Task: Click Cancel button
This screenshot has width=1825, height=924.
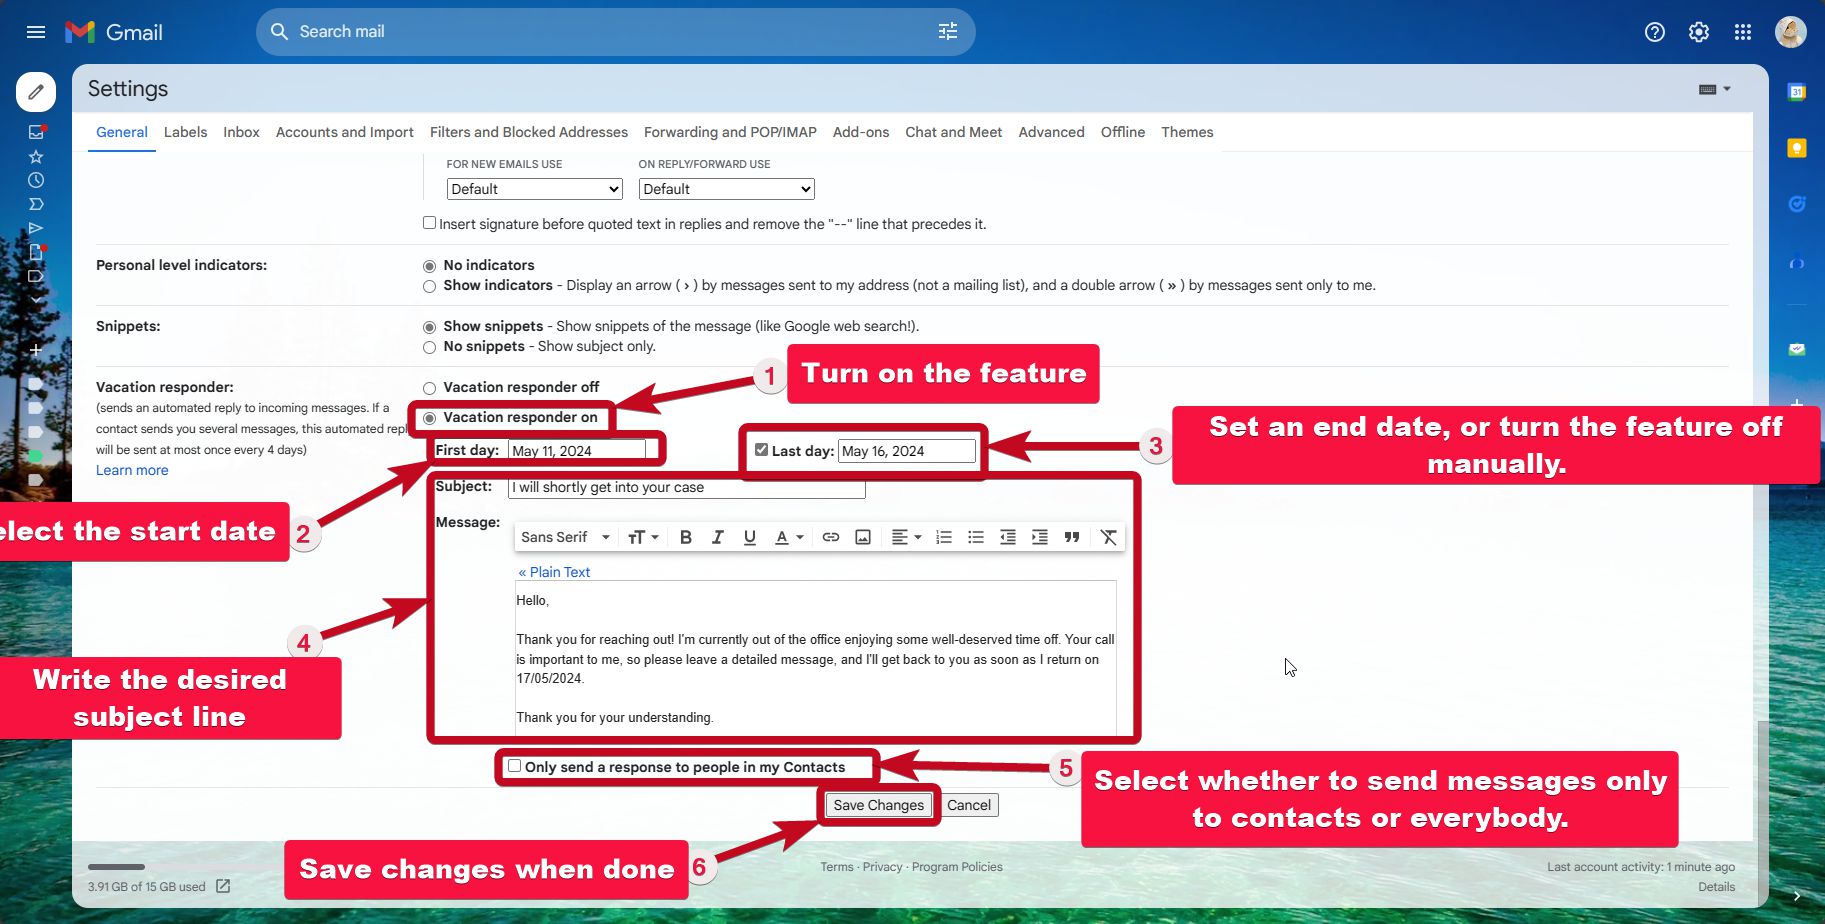Action: 969,805
